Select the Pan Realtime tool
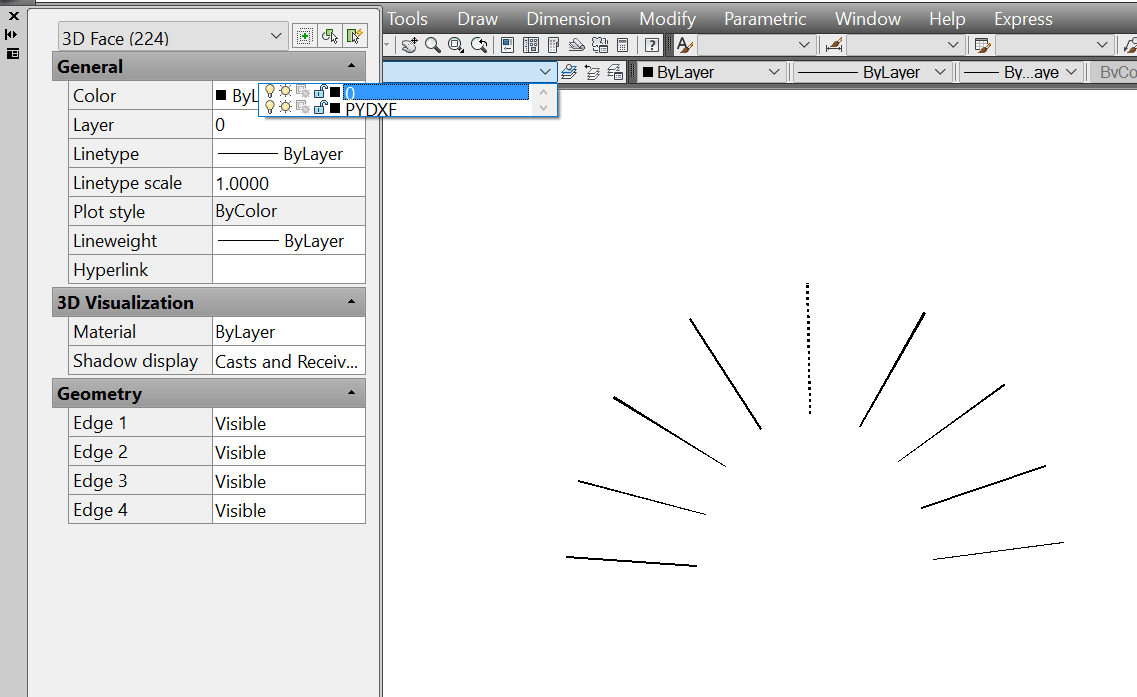The width and height of the screenshot is (1137, 697). (409, 45)
